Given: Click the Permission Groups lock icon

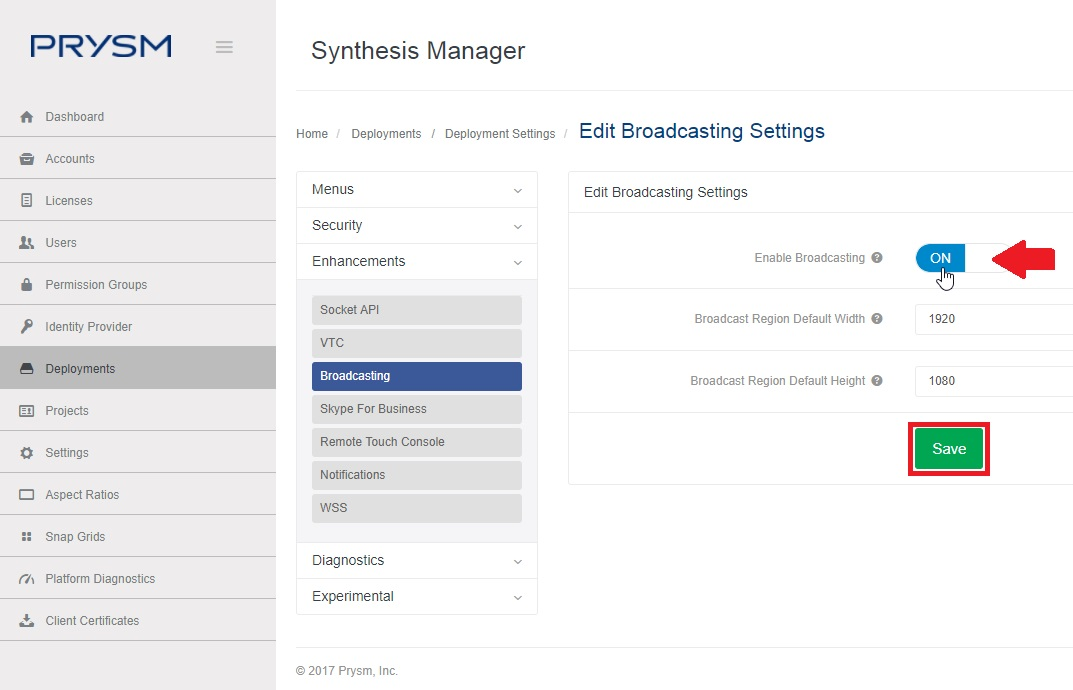Looking at the screenshot, I should click(x=27, y=285).
